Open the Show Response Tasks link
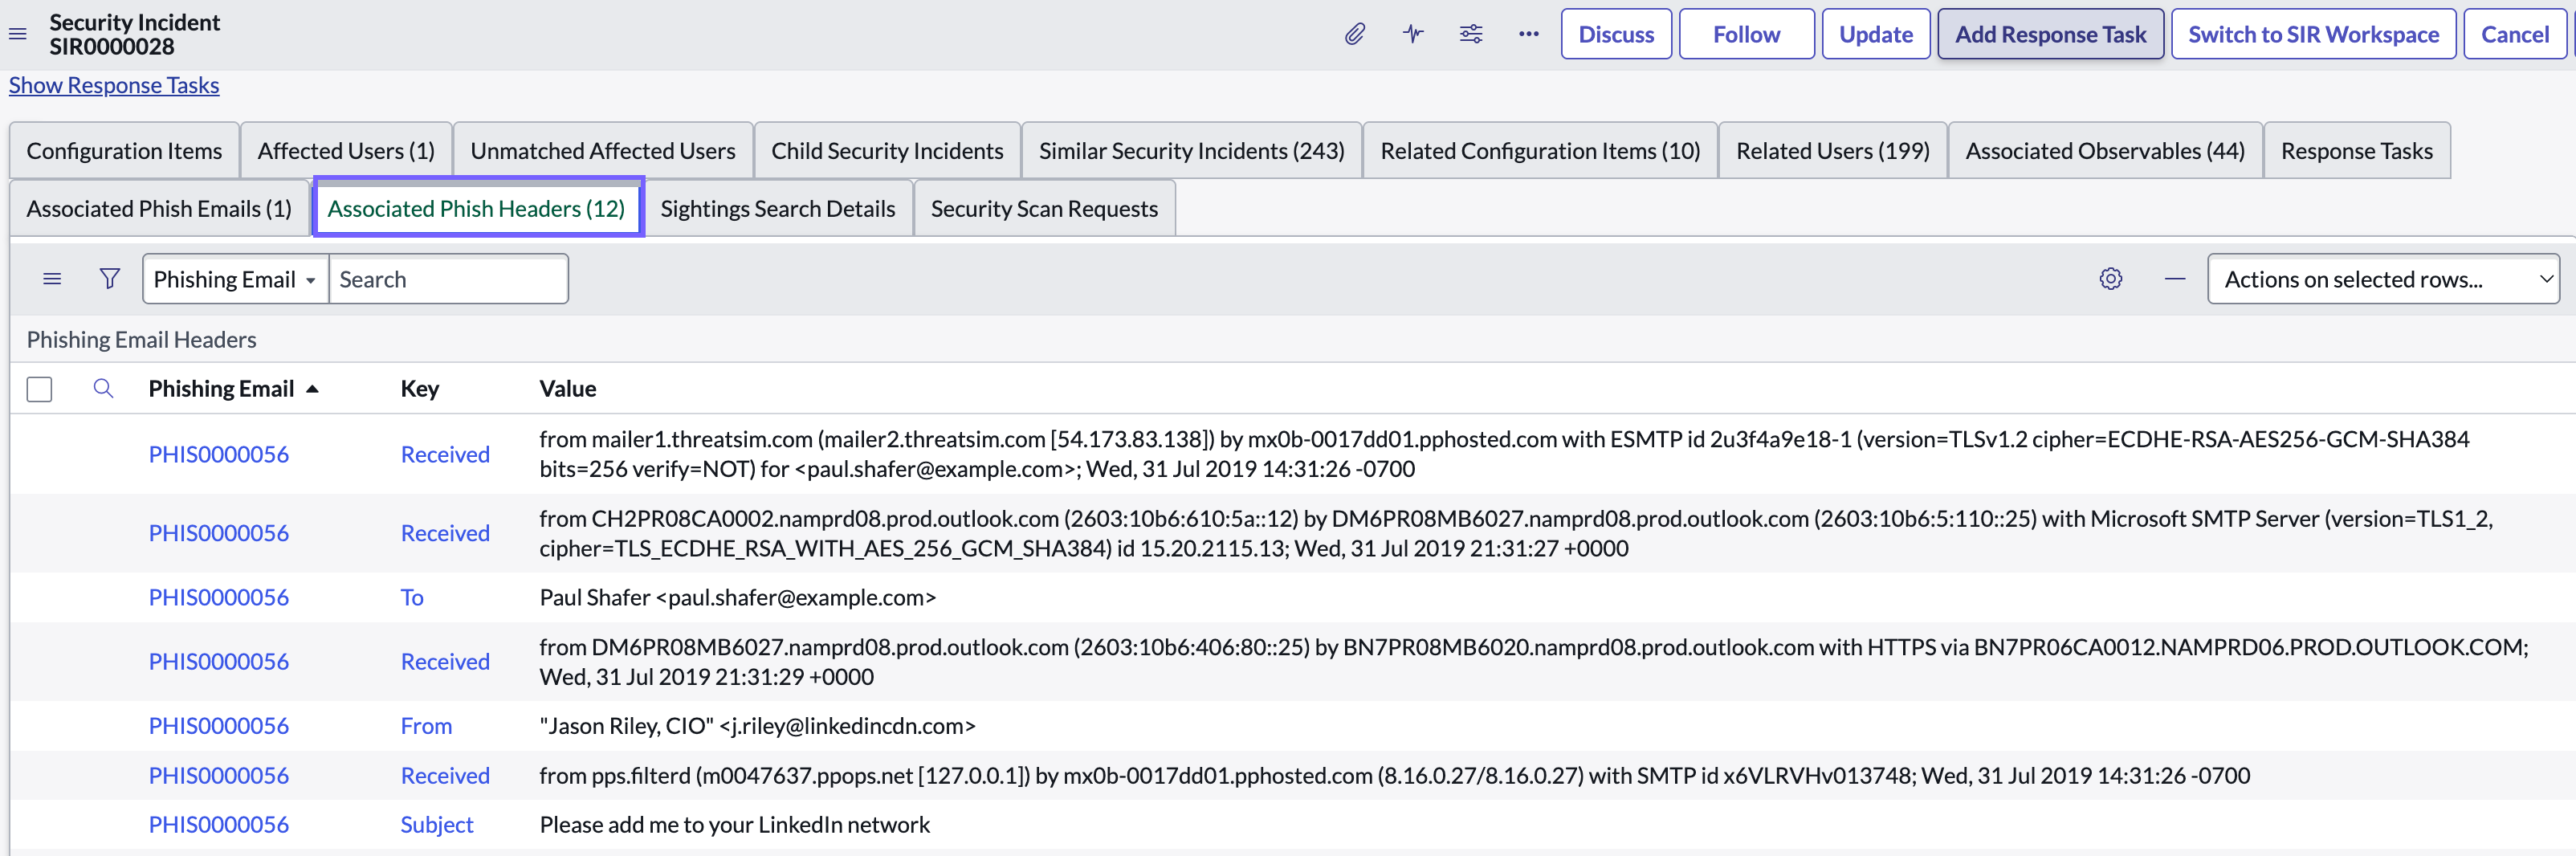 tap(114, 86)
